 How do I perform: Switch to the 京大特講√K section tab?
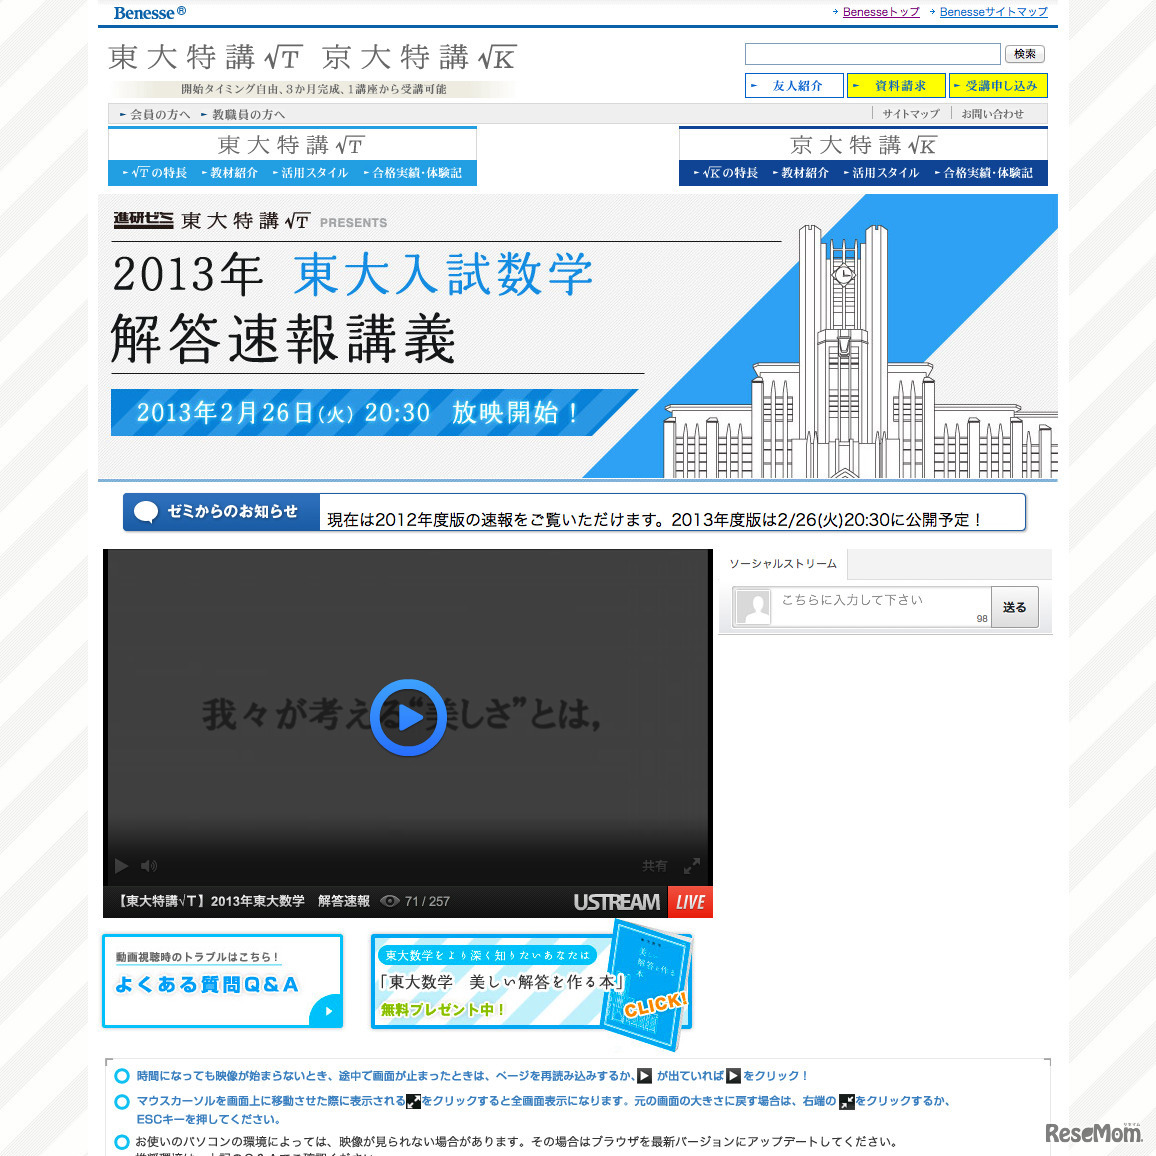coord(862,145)
